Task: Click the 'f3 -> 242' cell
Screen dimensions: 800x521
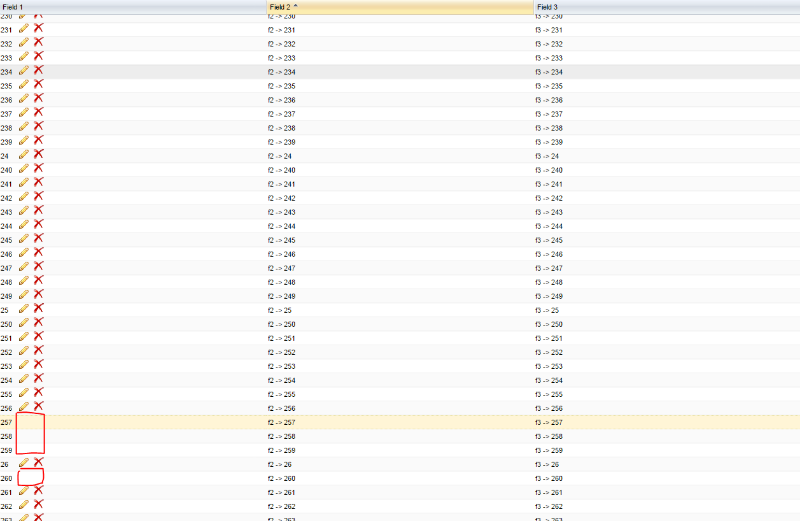Action: (549, 198)
